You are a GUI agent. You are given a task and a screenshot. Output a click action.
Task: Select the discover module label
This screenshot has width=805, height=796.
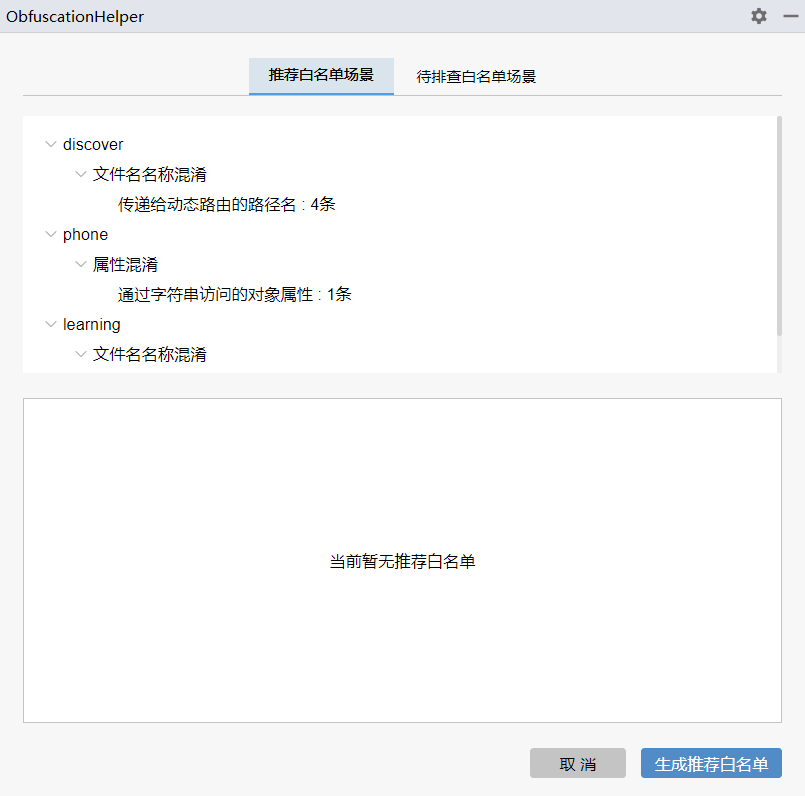point(93,145)
